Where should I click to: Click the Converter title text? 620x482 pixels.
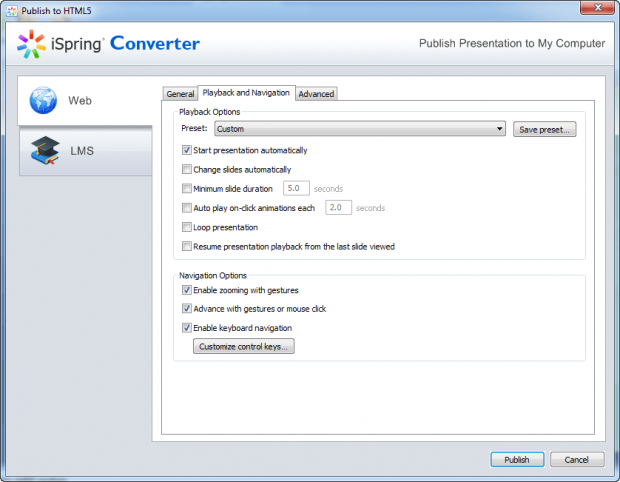point(155,43)
